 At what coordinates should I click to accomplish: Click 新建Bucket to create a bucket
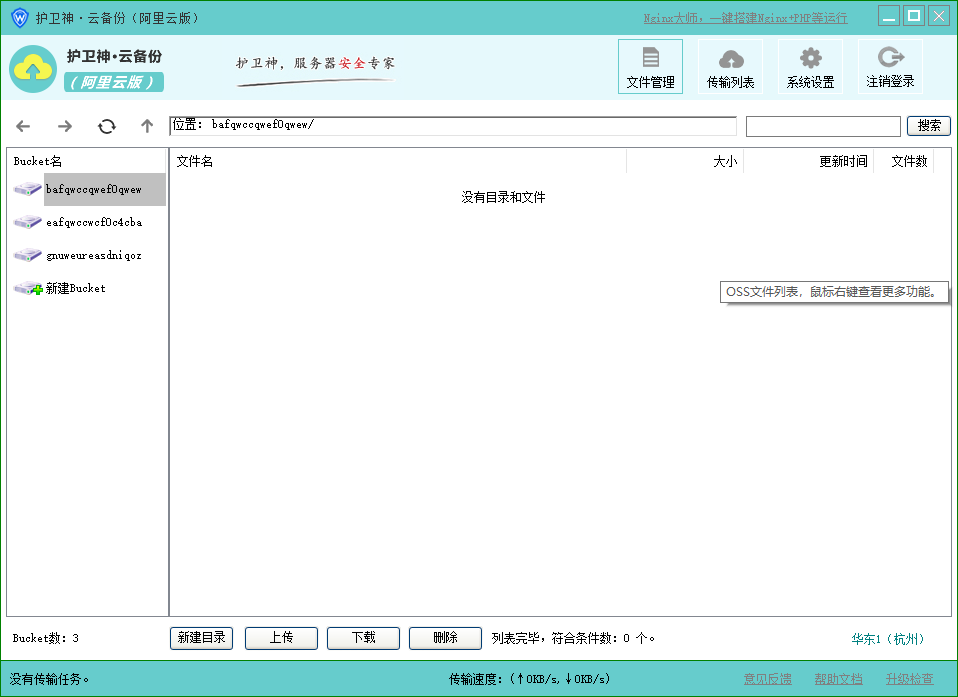76,288
